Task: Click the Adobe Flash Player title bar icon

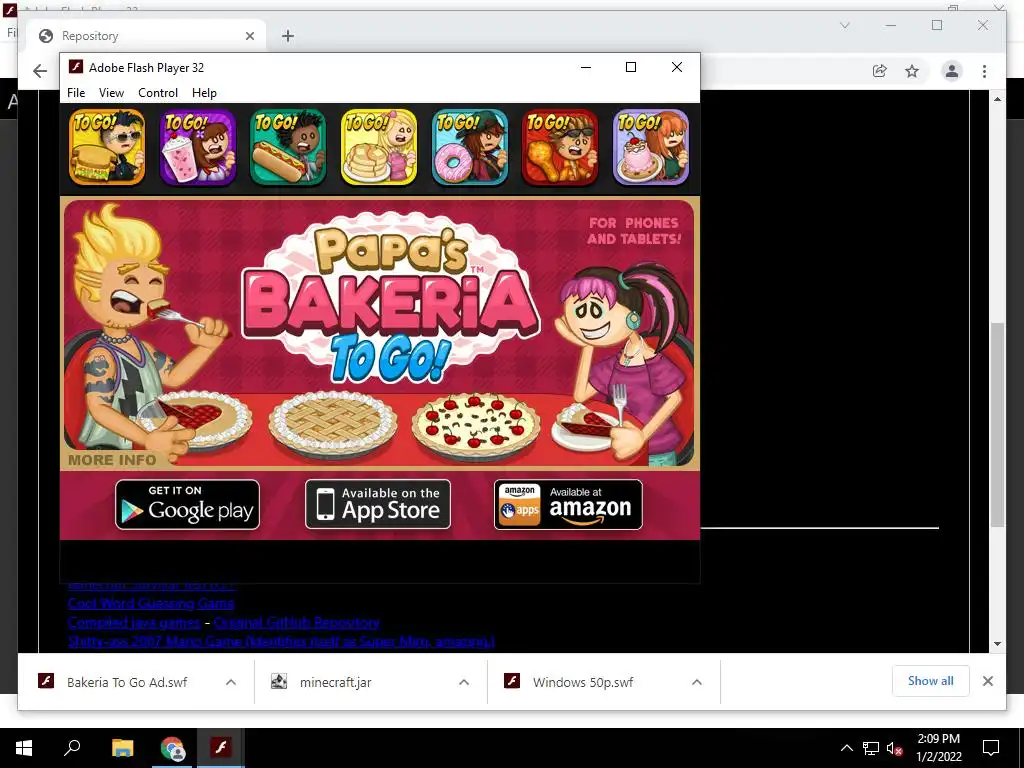Action: 76,67
